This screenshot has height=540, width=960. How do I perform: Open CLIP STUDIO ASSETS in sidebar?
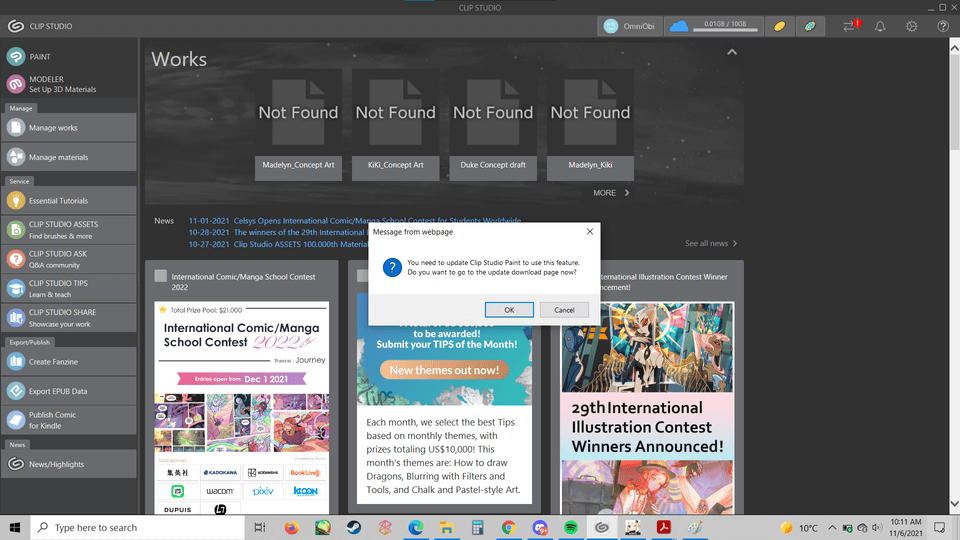click(x=68, y=230)
